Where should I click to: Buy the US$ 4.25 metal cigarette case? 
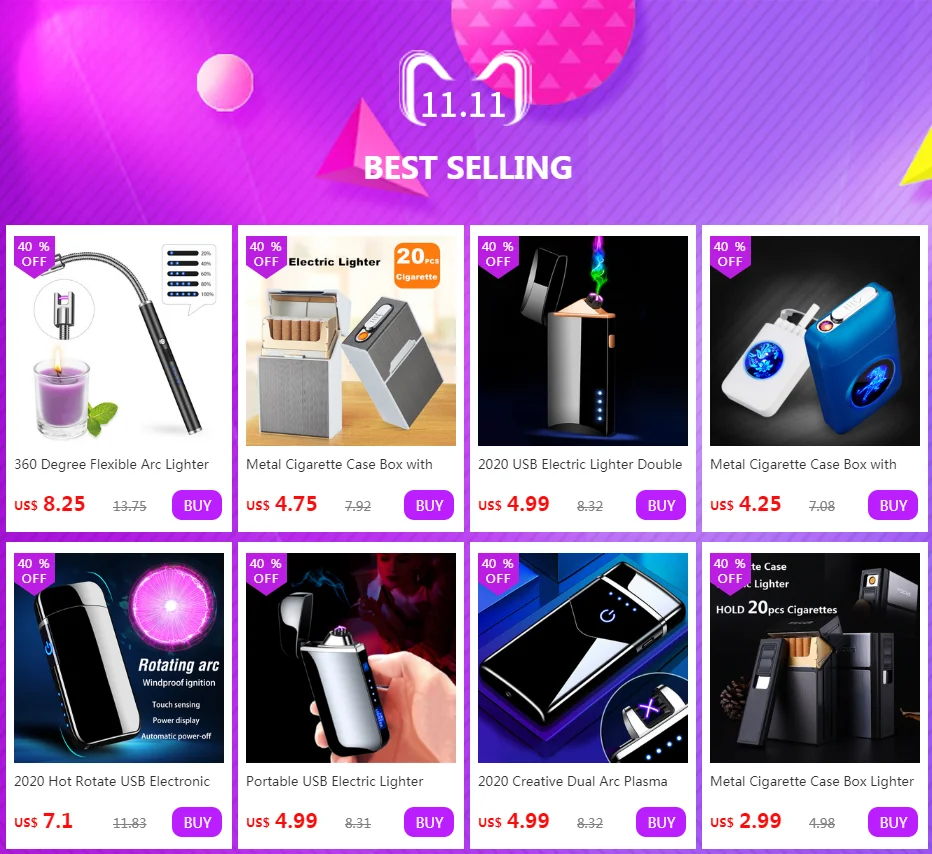tap(893, 505)
